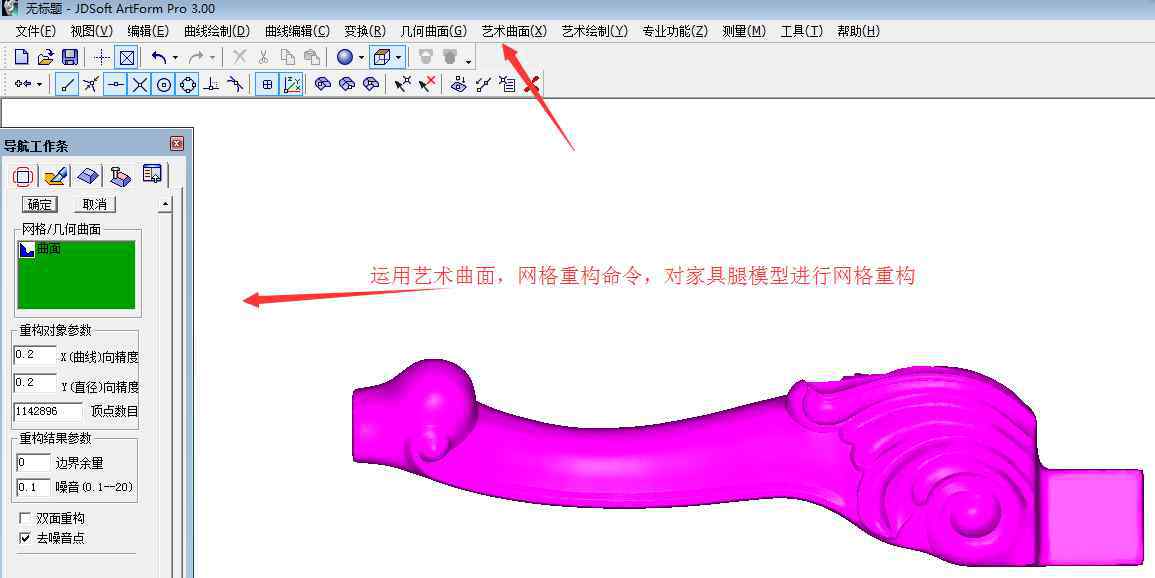
Task: Uncheck the 去噪音点 checkbox
Action: [x=25, y=538]
